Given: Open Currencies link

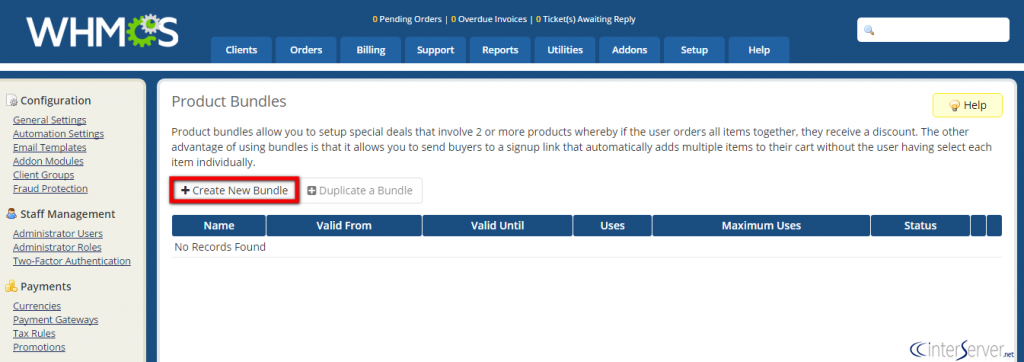Looking at the screenshot, I should pos(37,306).
